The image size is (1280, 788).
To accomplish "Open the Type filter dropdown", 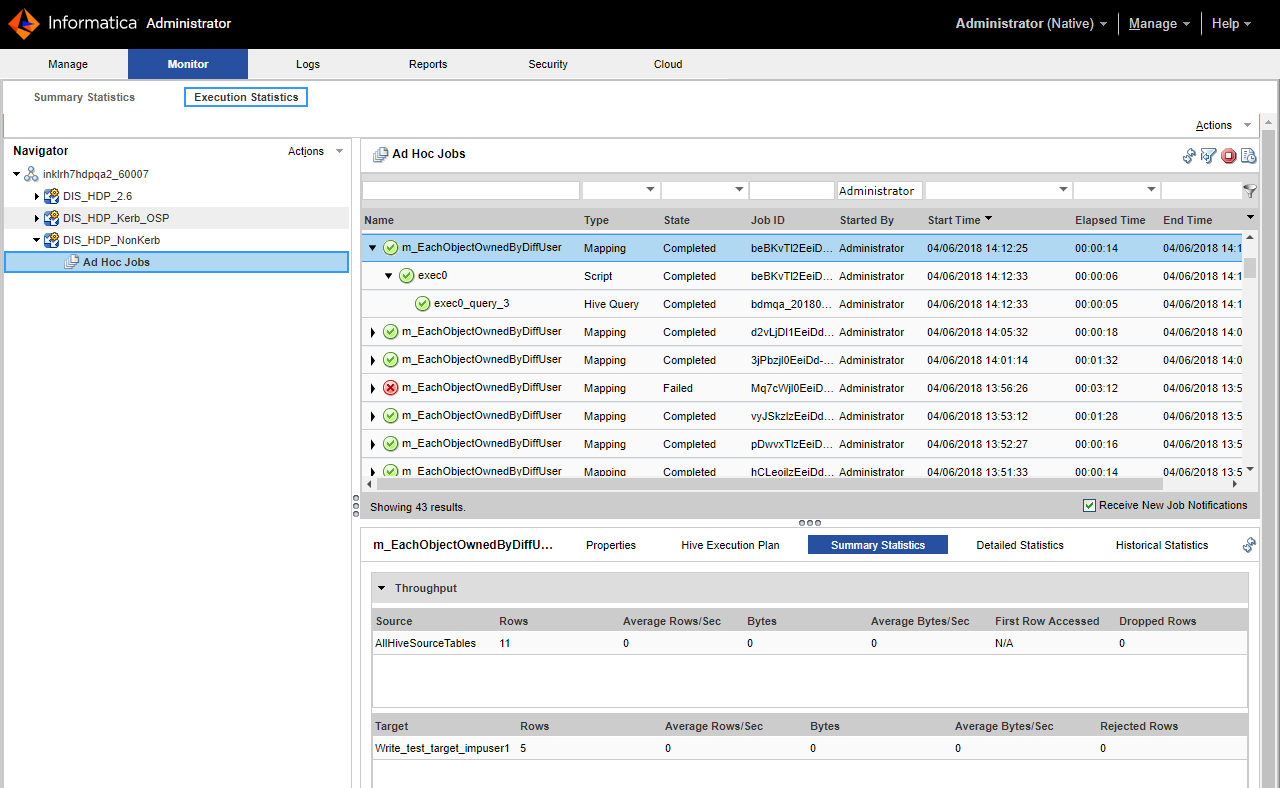I will [x=650, y=190].
